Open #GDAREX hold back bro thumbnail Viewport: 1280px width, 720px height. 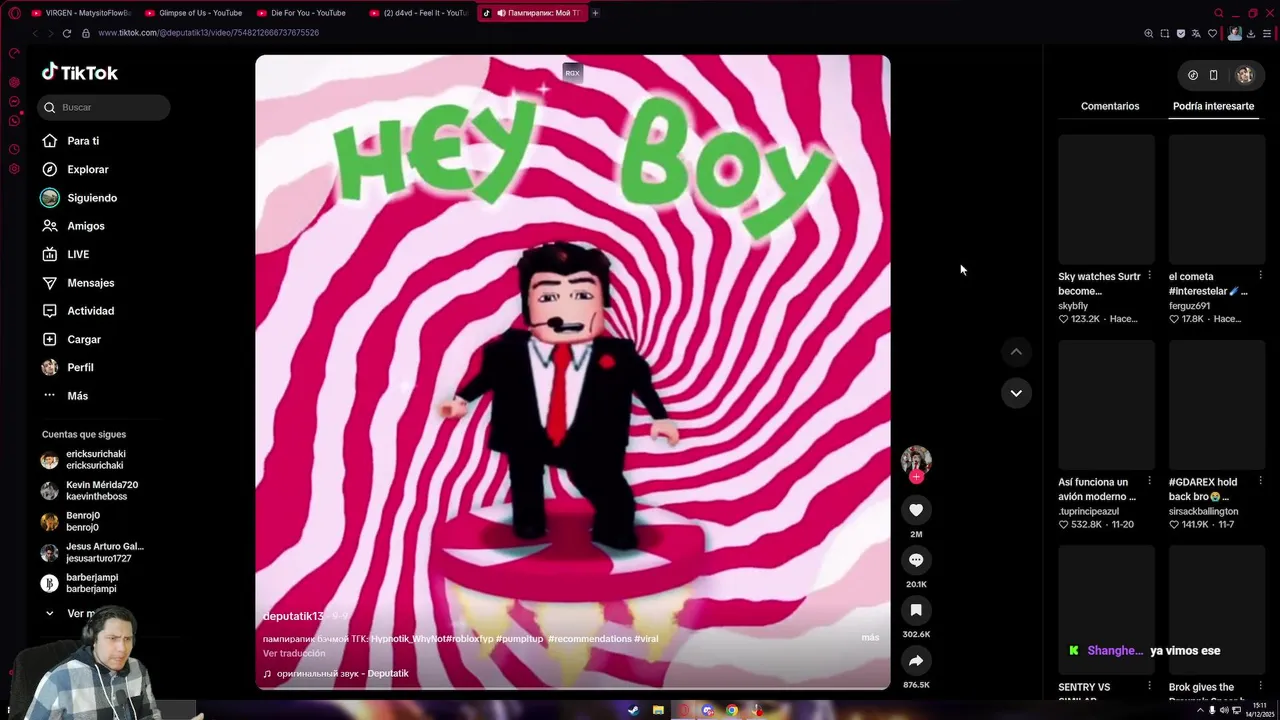pyautogui.click(x=1217, y=404)
